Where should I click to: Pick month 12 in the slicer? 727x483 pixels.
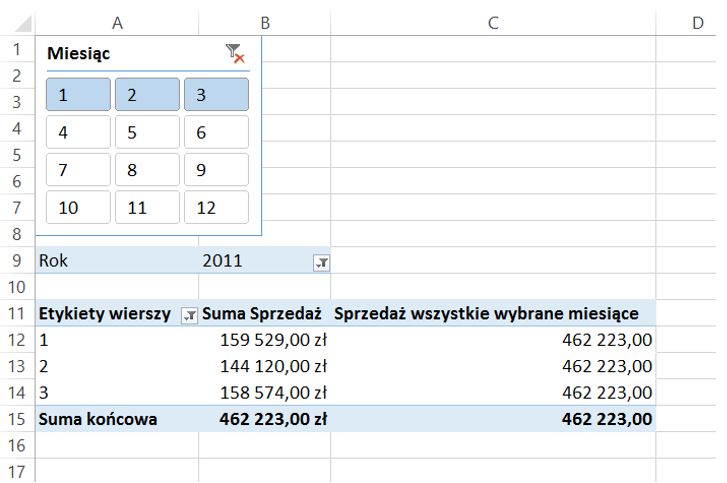tap(216, 207)
